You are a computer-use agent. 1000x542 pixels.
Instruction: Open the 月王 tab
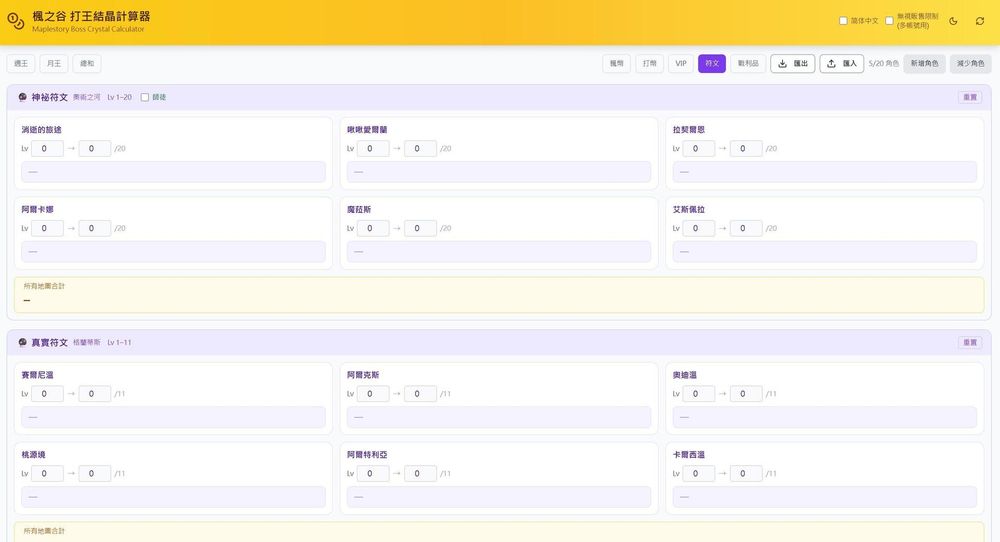click(54, 64)
